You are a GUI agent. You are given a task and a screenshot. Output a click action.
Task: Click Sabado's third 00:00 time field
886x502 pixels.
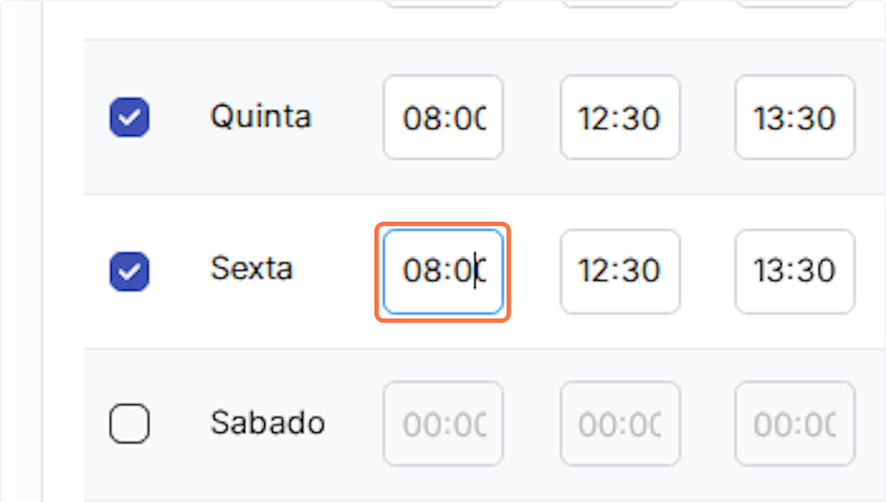coord(794,424)
